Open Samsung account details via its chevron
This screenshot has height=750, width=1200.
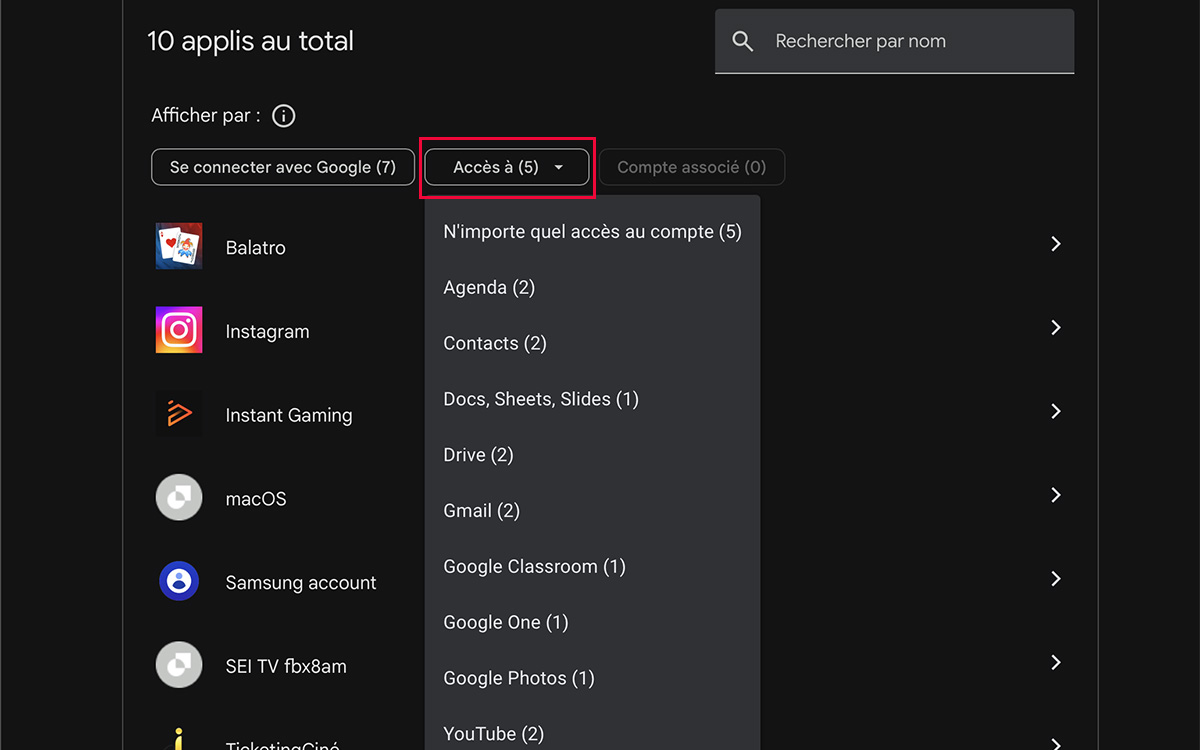pos(1055,579)
